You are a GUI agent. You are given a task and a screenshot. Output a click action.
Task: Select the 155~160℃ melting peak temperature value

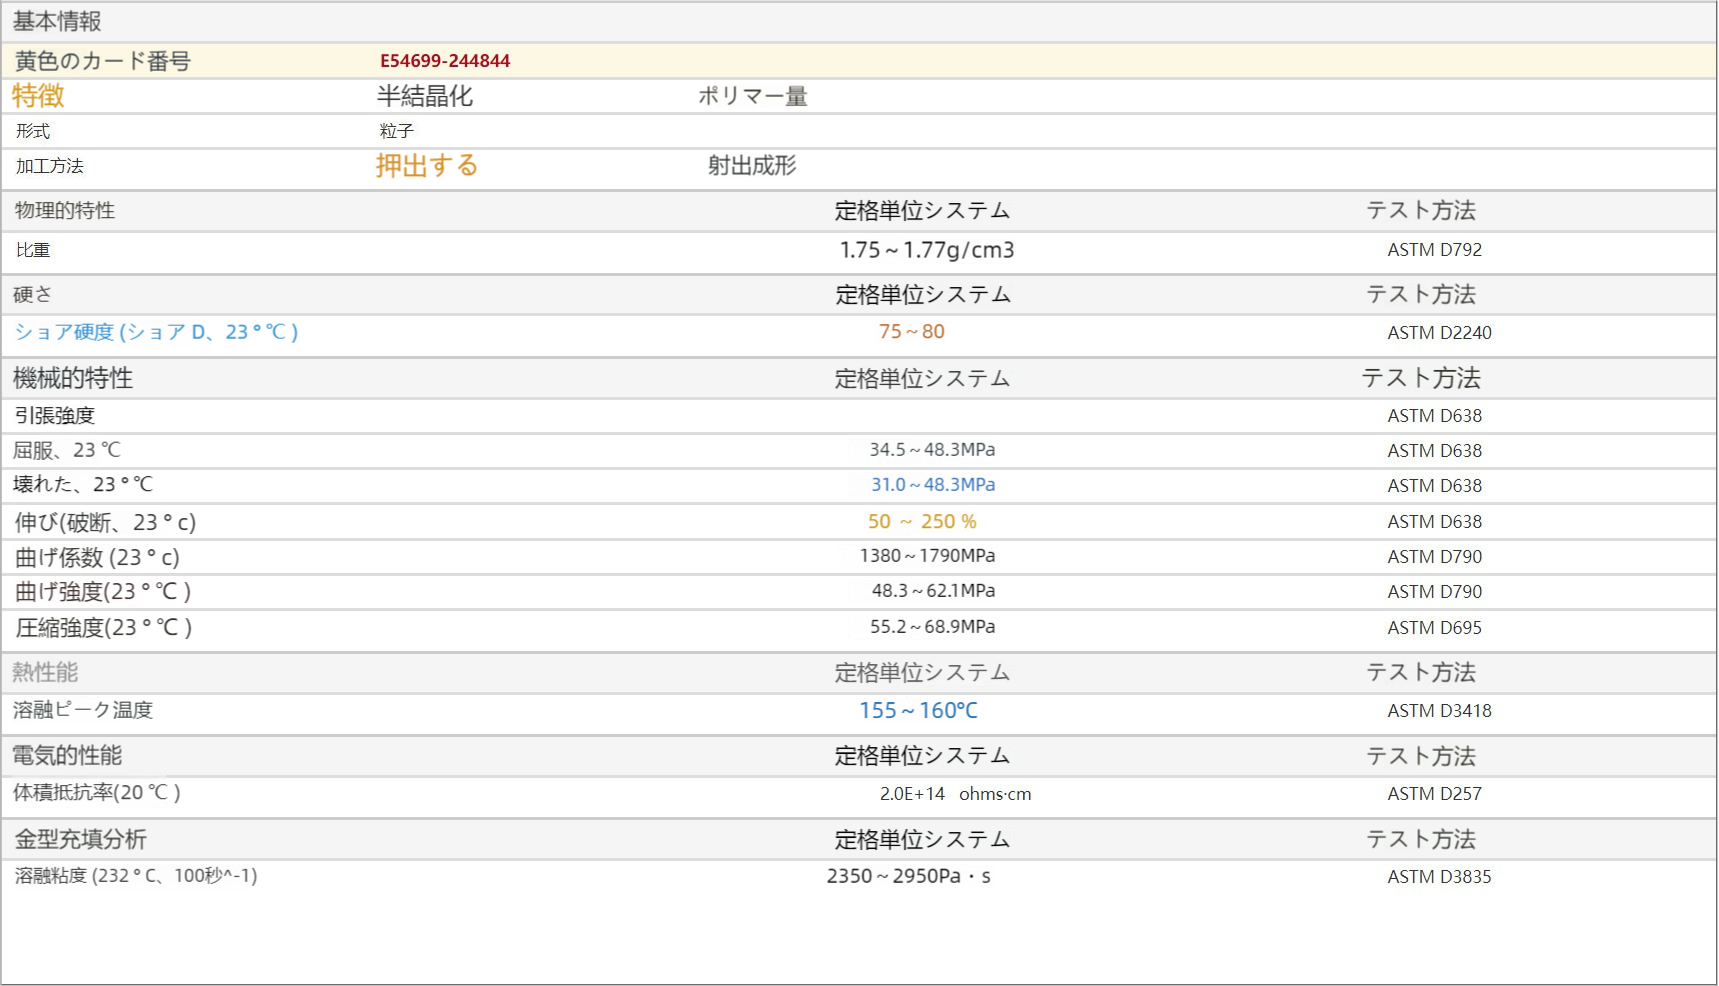tap(922, 710)
